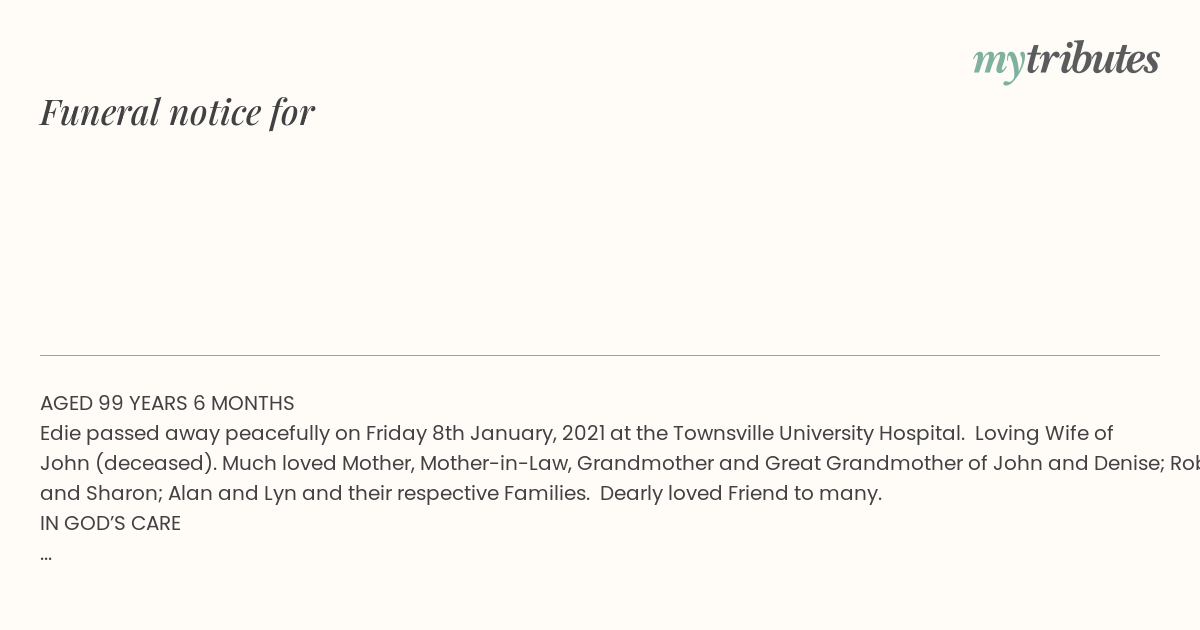The width and height of the screenshot is (1200, 630).
Task: Click 'IN GOD'S CARE' line
Action: 110,524
